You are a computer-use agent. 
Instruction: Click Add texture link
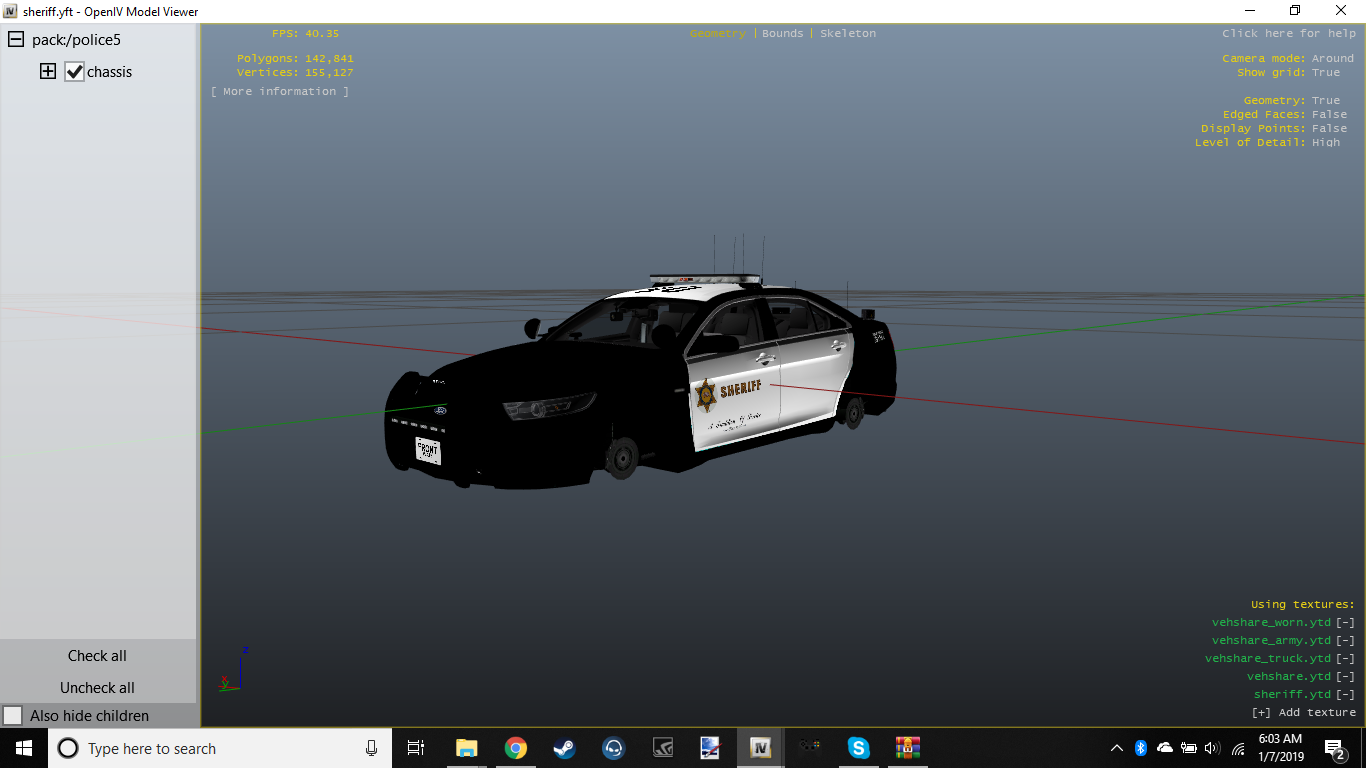pyautogui.click(x=1303, y=713)
